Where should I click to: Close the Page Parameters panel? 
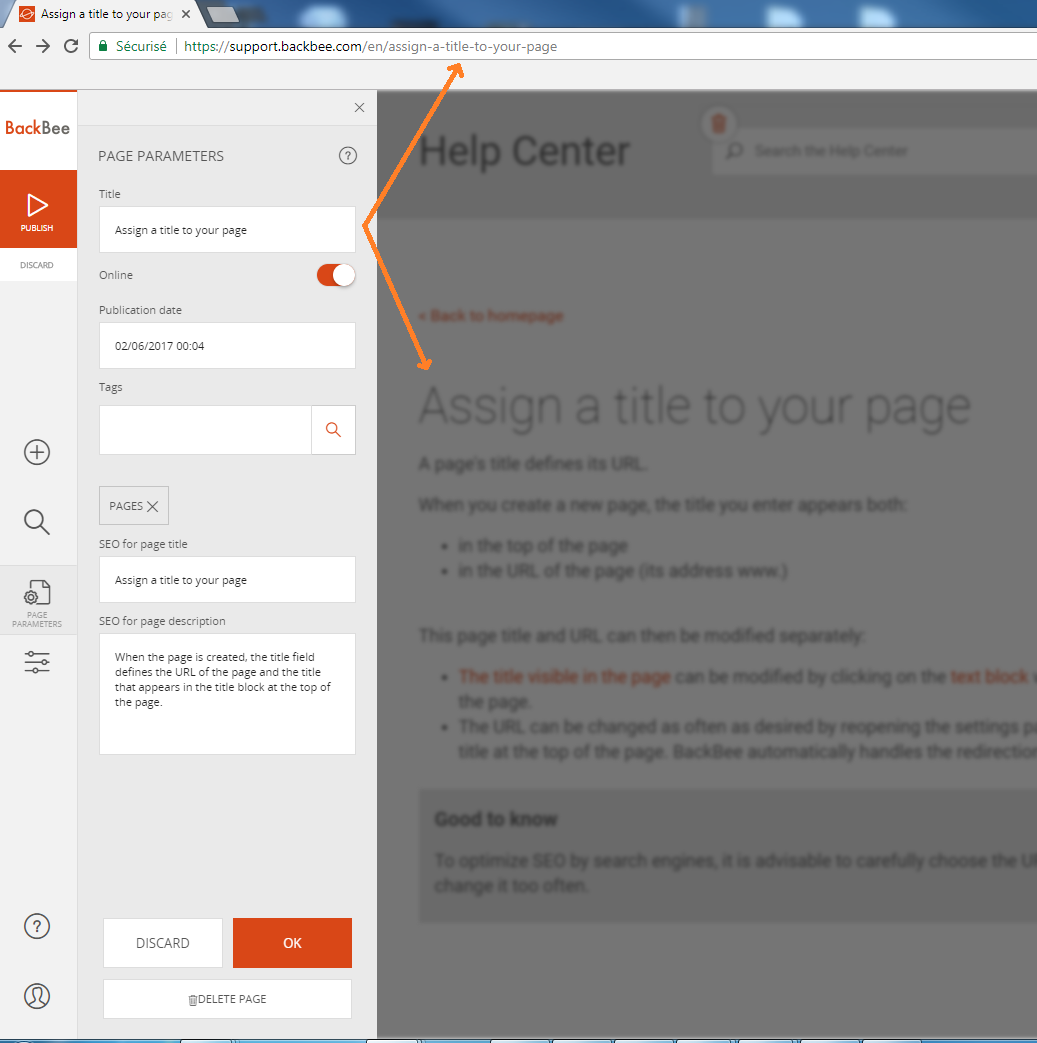coord(359,108)
